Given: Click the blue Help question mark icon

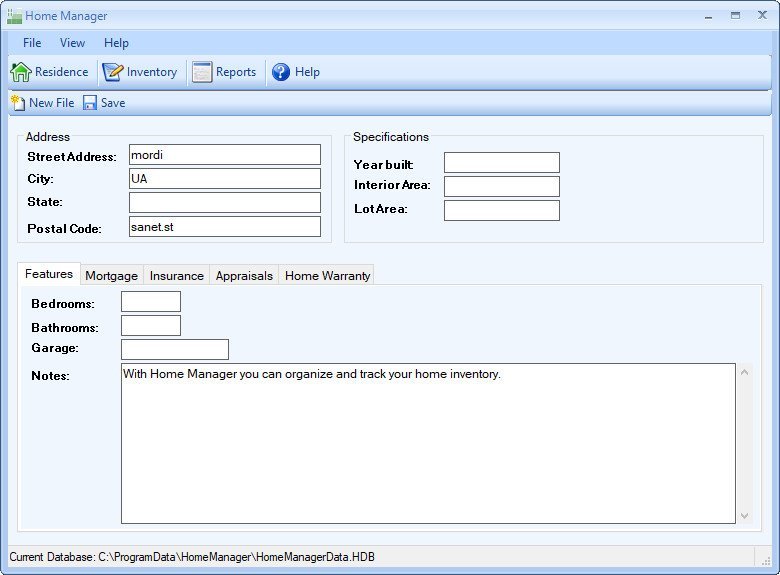Looking at the screenshot, I should (x=281, y=72).
